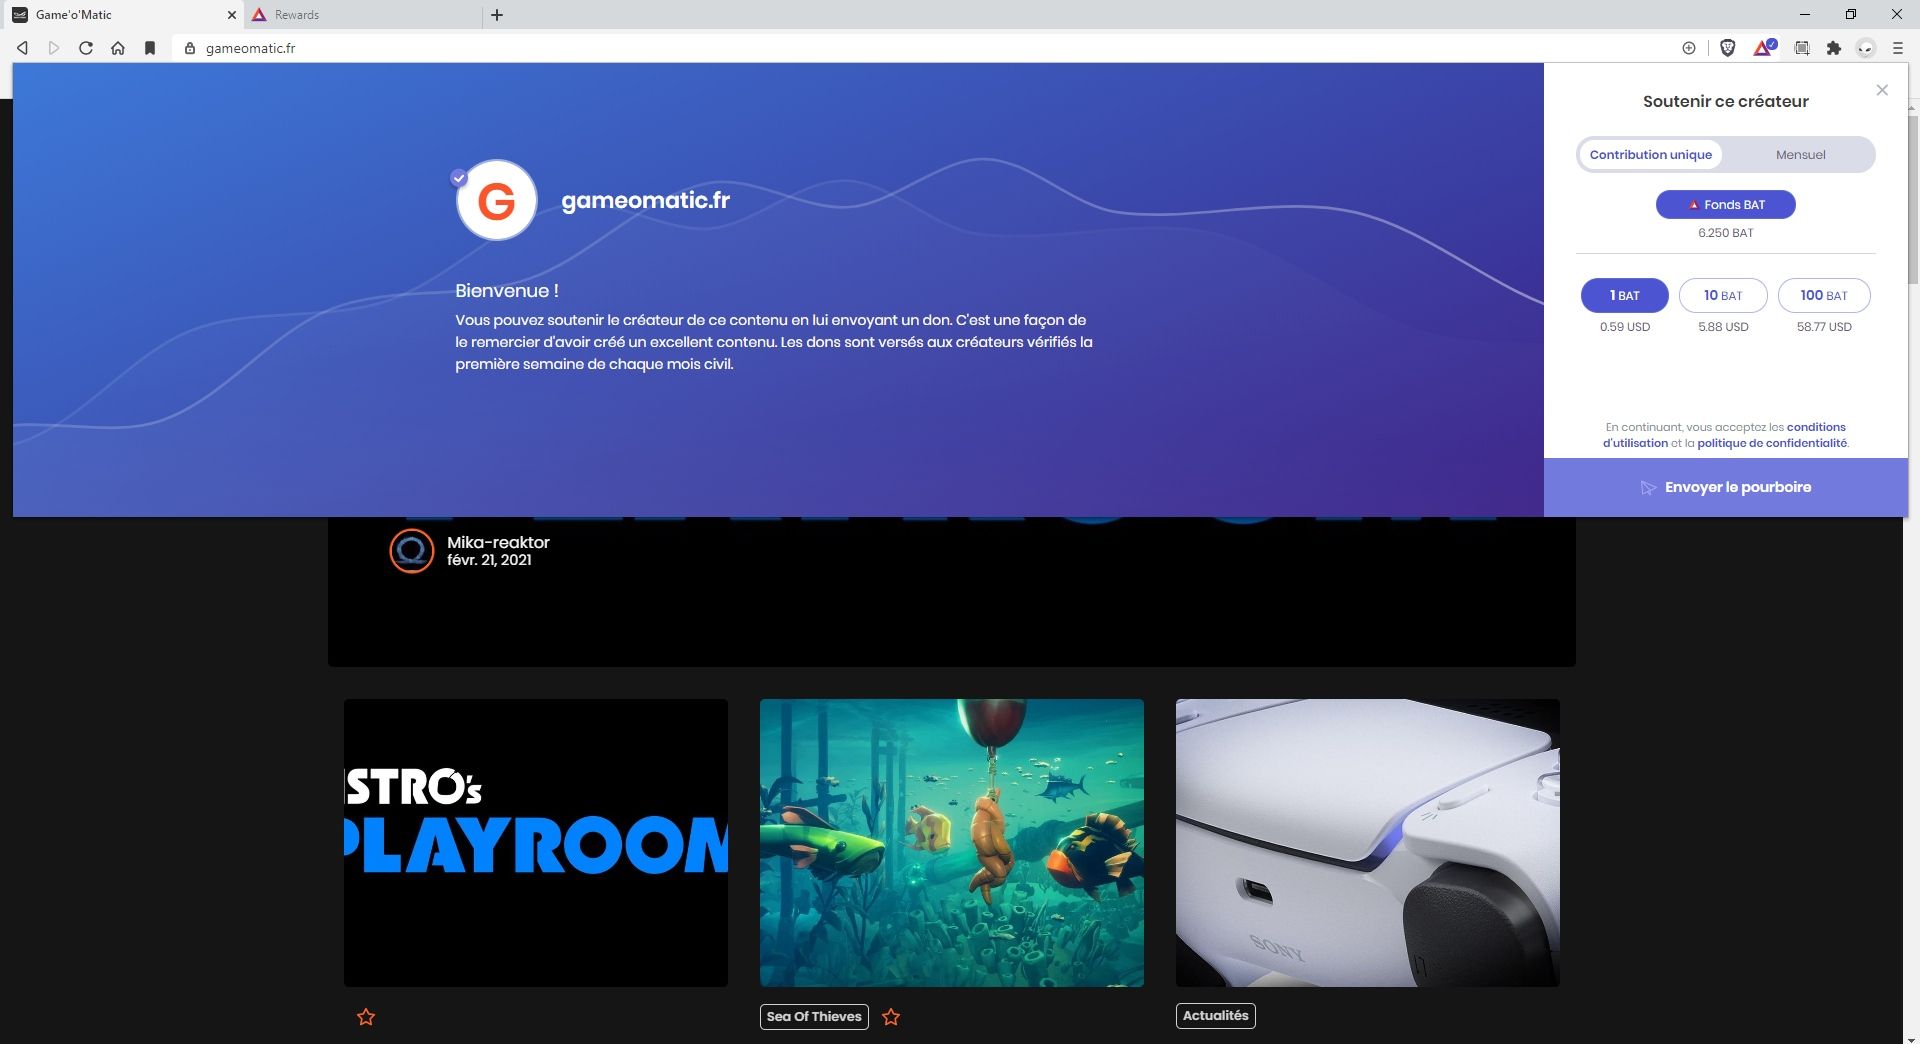Click the scrollbar down arrow
The width and height of the screenshot is (1920, 1044).
(x=1911, y=1037)
